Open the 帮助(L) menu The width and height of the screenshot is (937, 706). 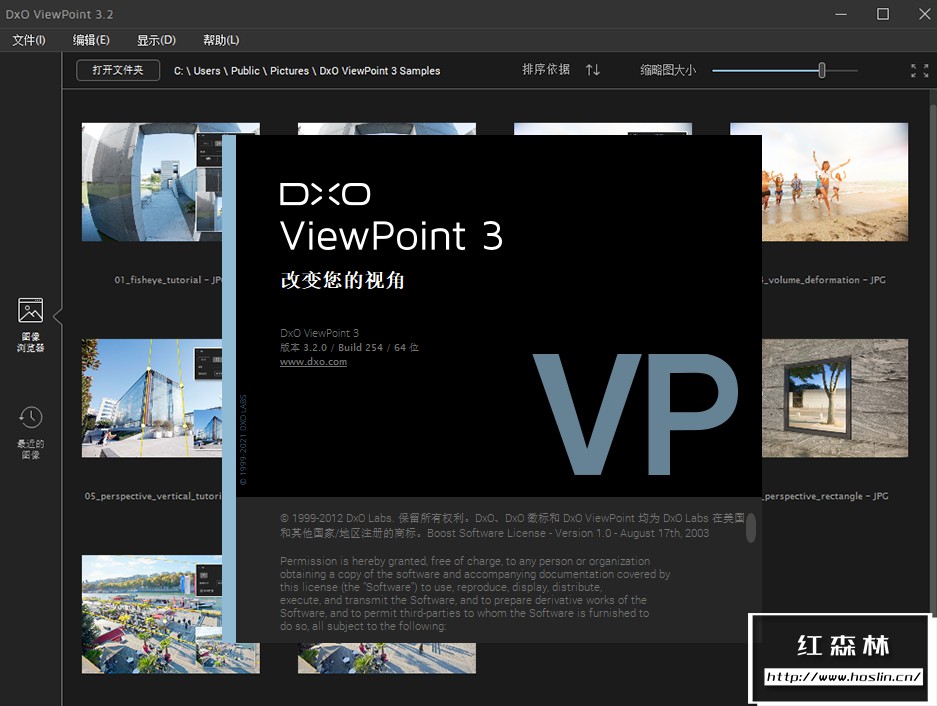pos(221,40)
